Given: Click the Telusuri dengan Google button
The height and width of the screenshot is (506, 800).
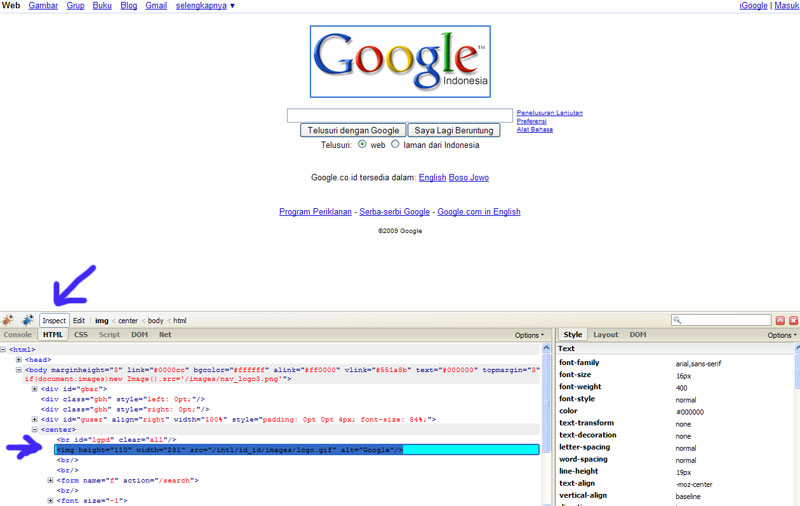Looking at the screenshot, I should tap(353, 131).
